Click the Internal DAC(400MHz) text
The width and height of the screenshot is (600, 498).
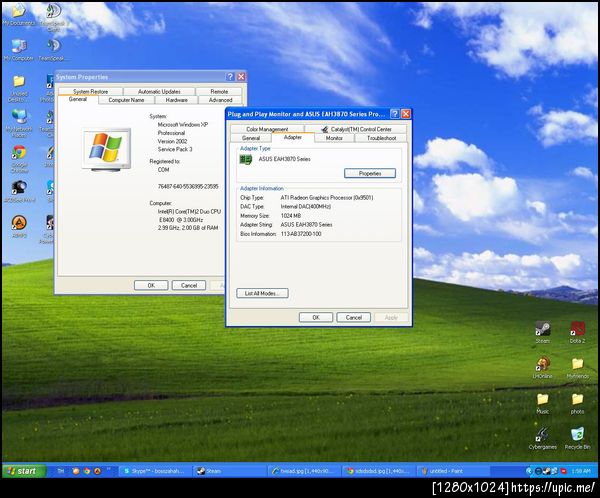coord(306,206)
